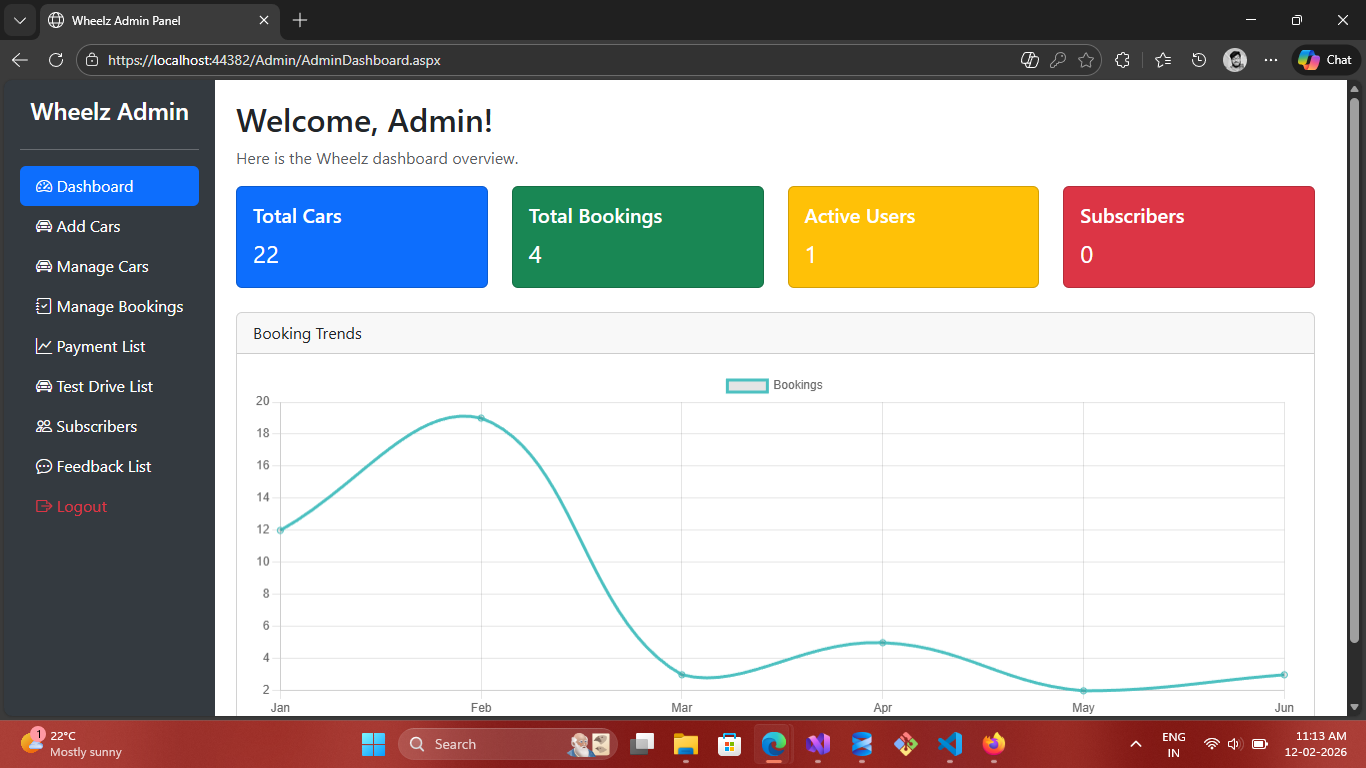Click the Dashboard speedometer icon in sidebar

tap(44, 187)
